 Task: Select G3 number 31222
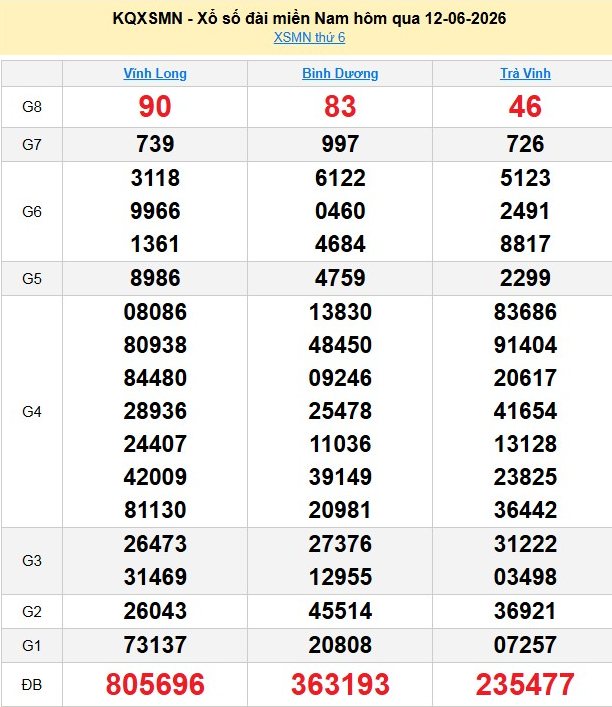pos(525,544)
